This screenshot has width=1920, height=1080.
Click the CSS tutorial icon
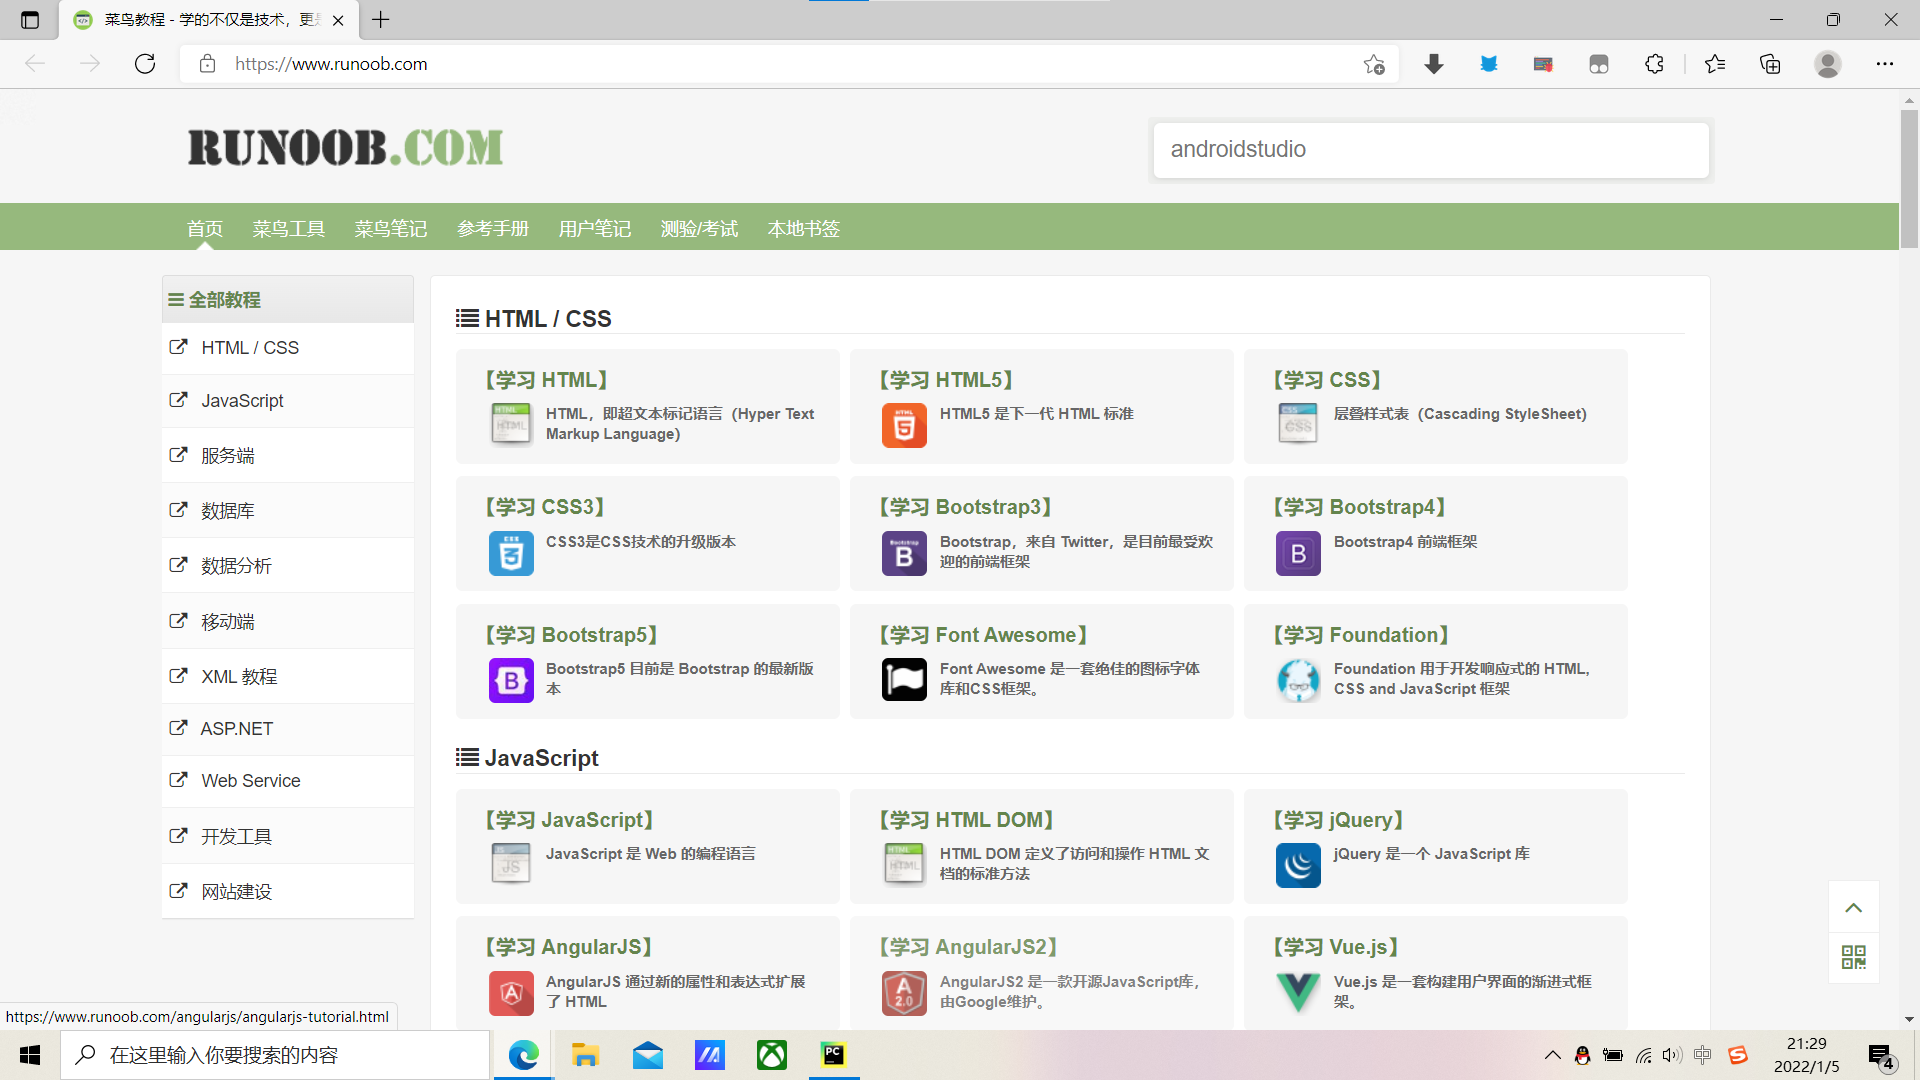tap(1298, 424)
